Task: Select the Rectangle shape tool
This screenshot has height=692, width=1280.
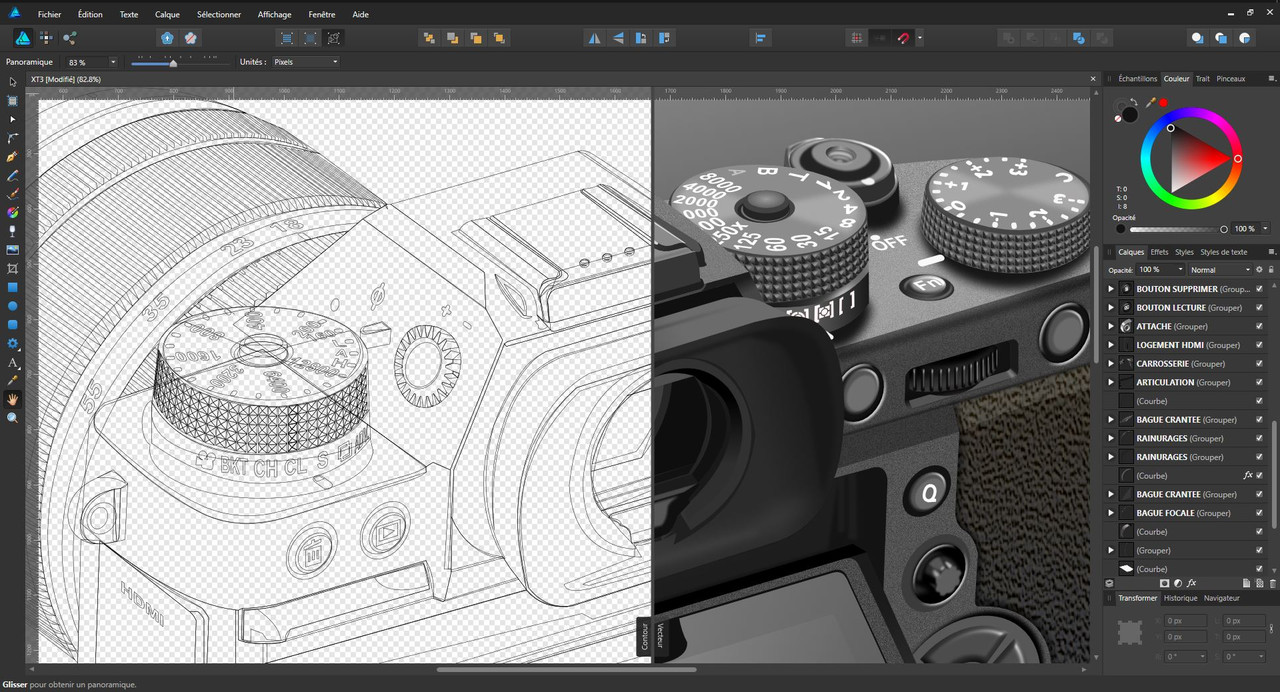Action: [13, 288]
